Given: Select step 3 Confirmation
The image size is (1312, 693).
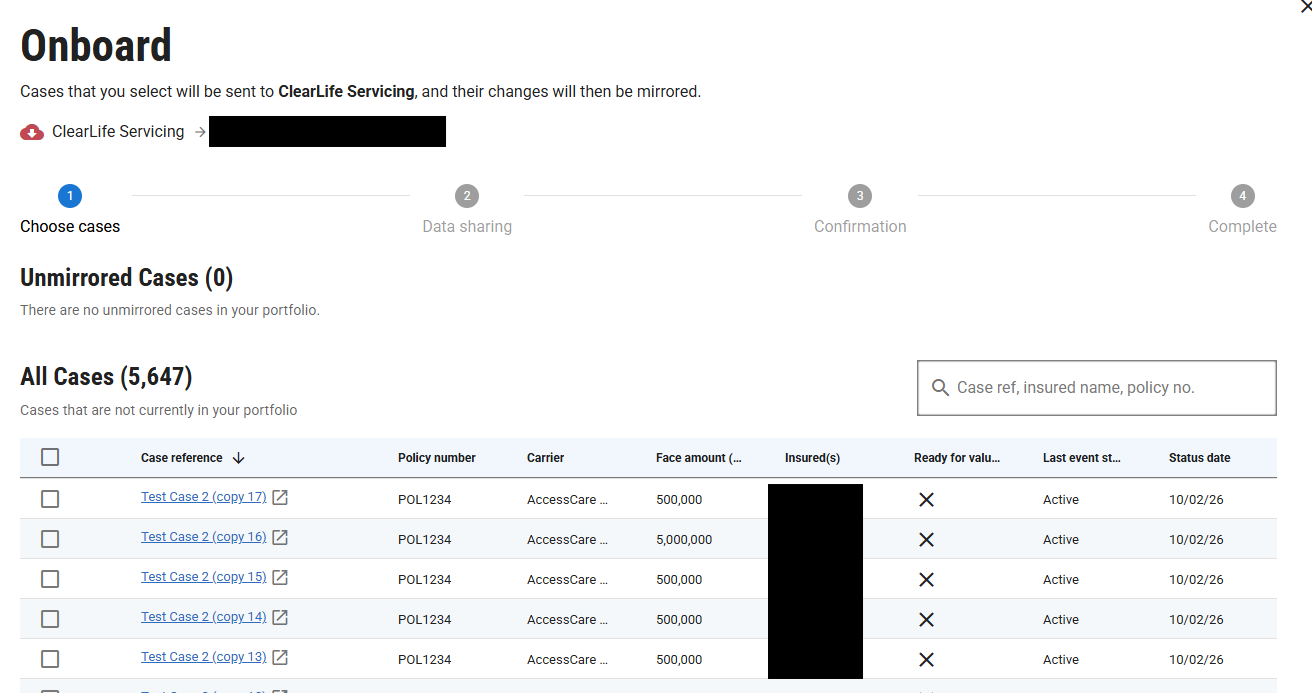Looking at the screenshot, I should point(859,196).
